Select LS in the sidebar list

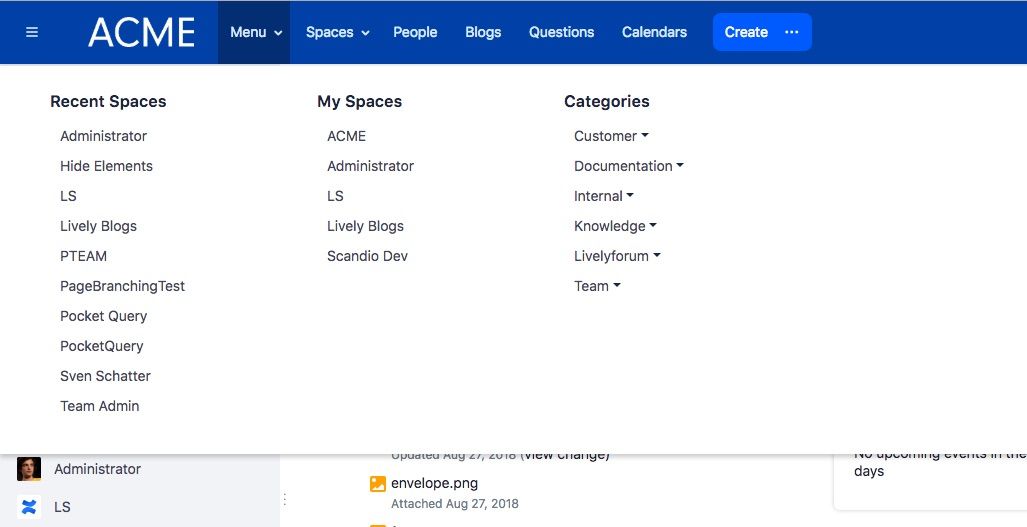coord(62,507)
